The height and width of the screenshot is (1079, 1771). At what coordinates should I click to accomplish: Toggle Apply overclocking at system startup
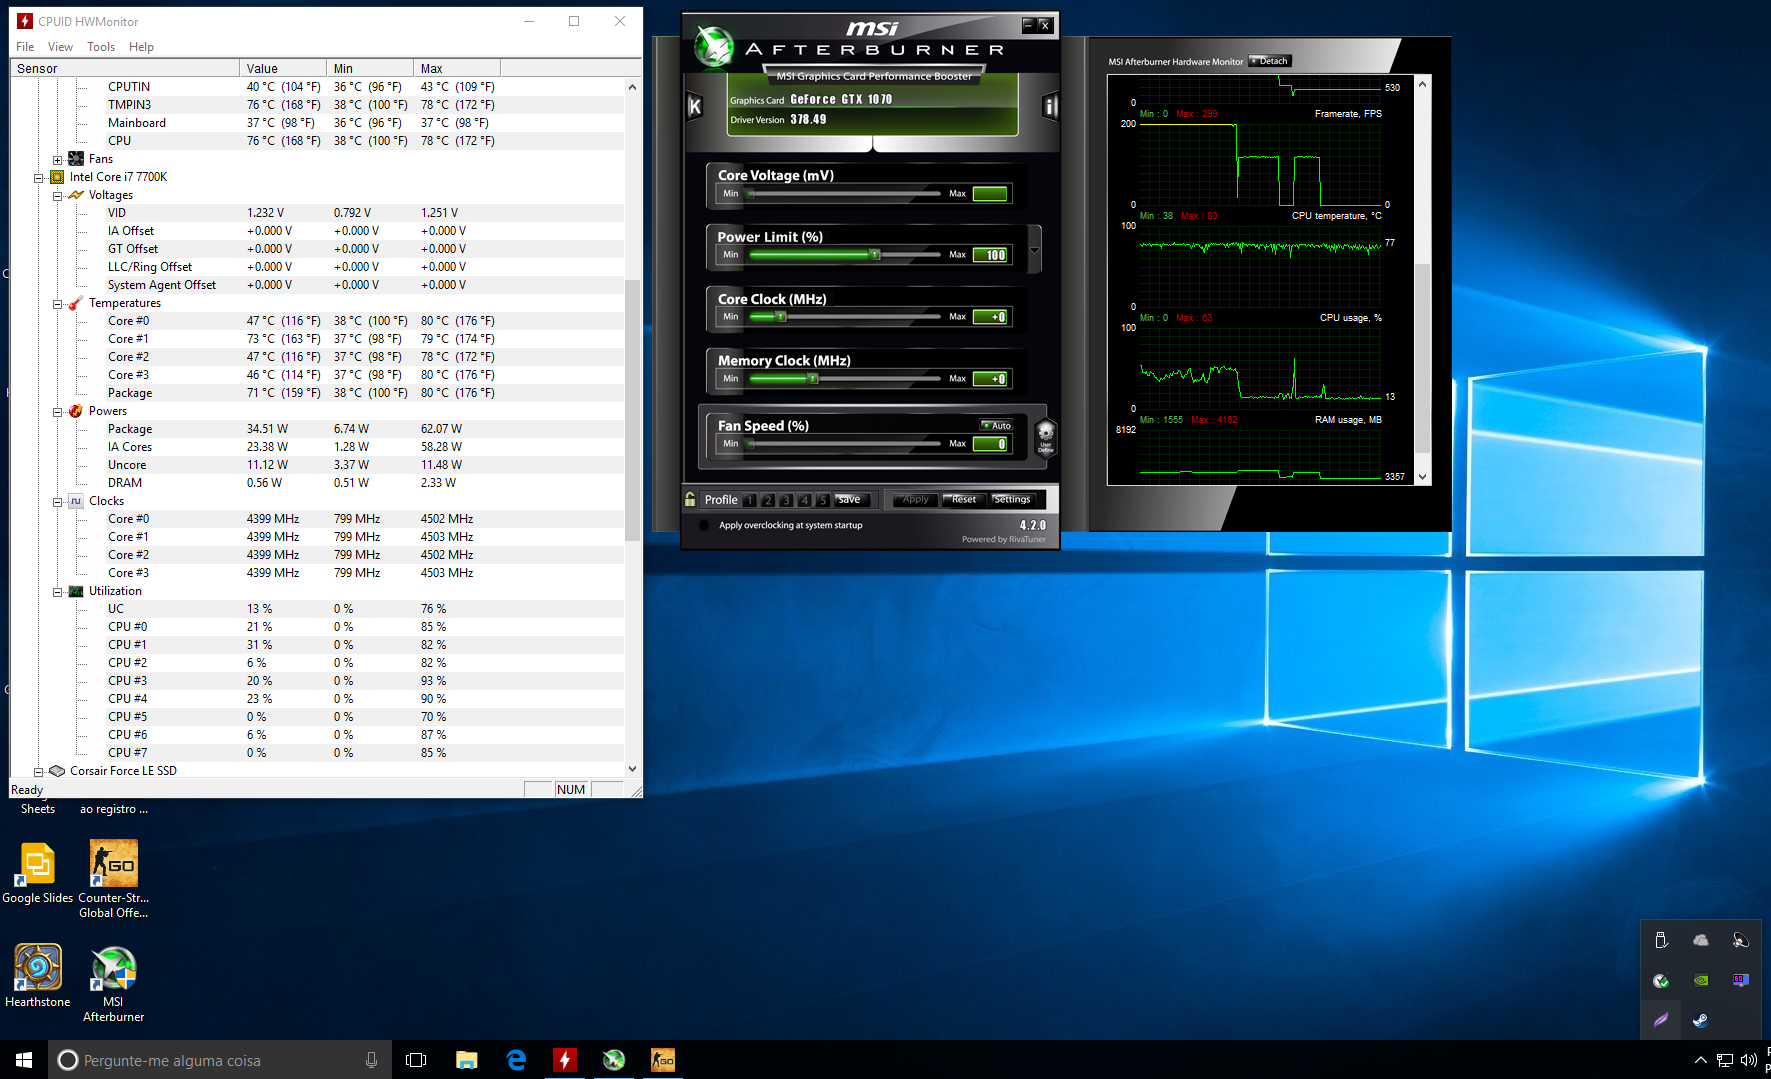[703, 525]
